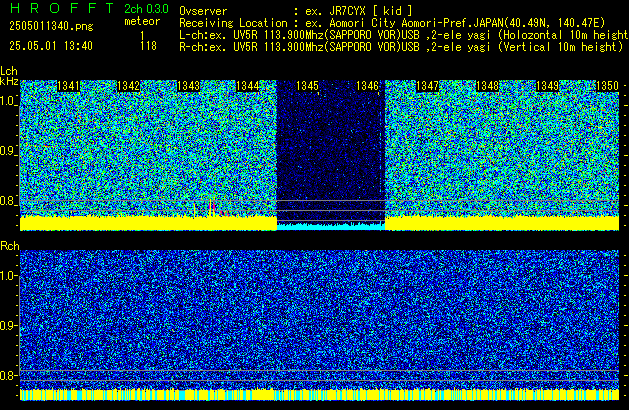Click the 1.0 kHz tick on Lch axis
The image size is (629, 410).
[8, 101]
